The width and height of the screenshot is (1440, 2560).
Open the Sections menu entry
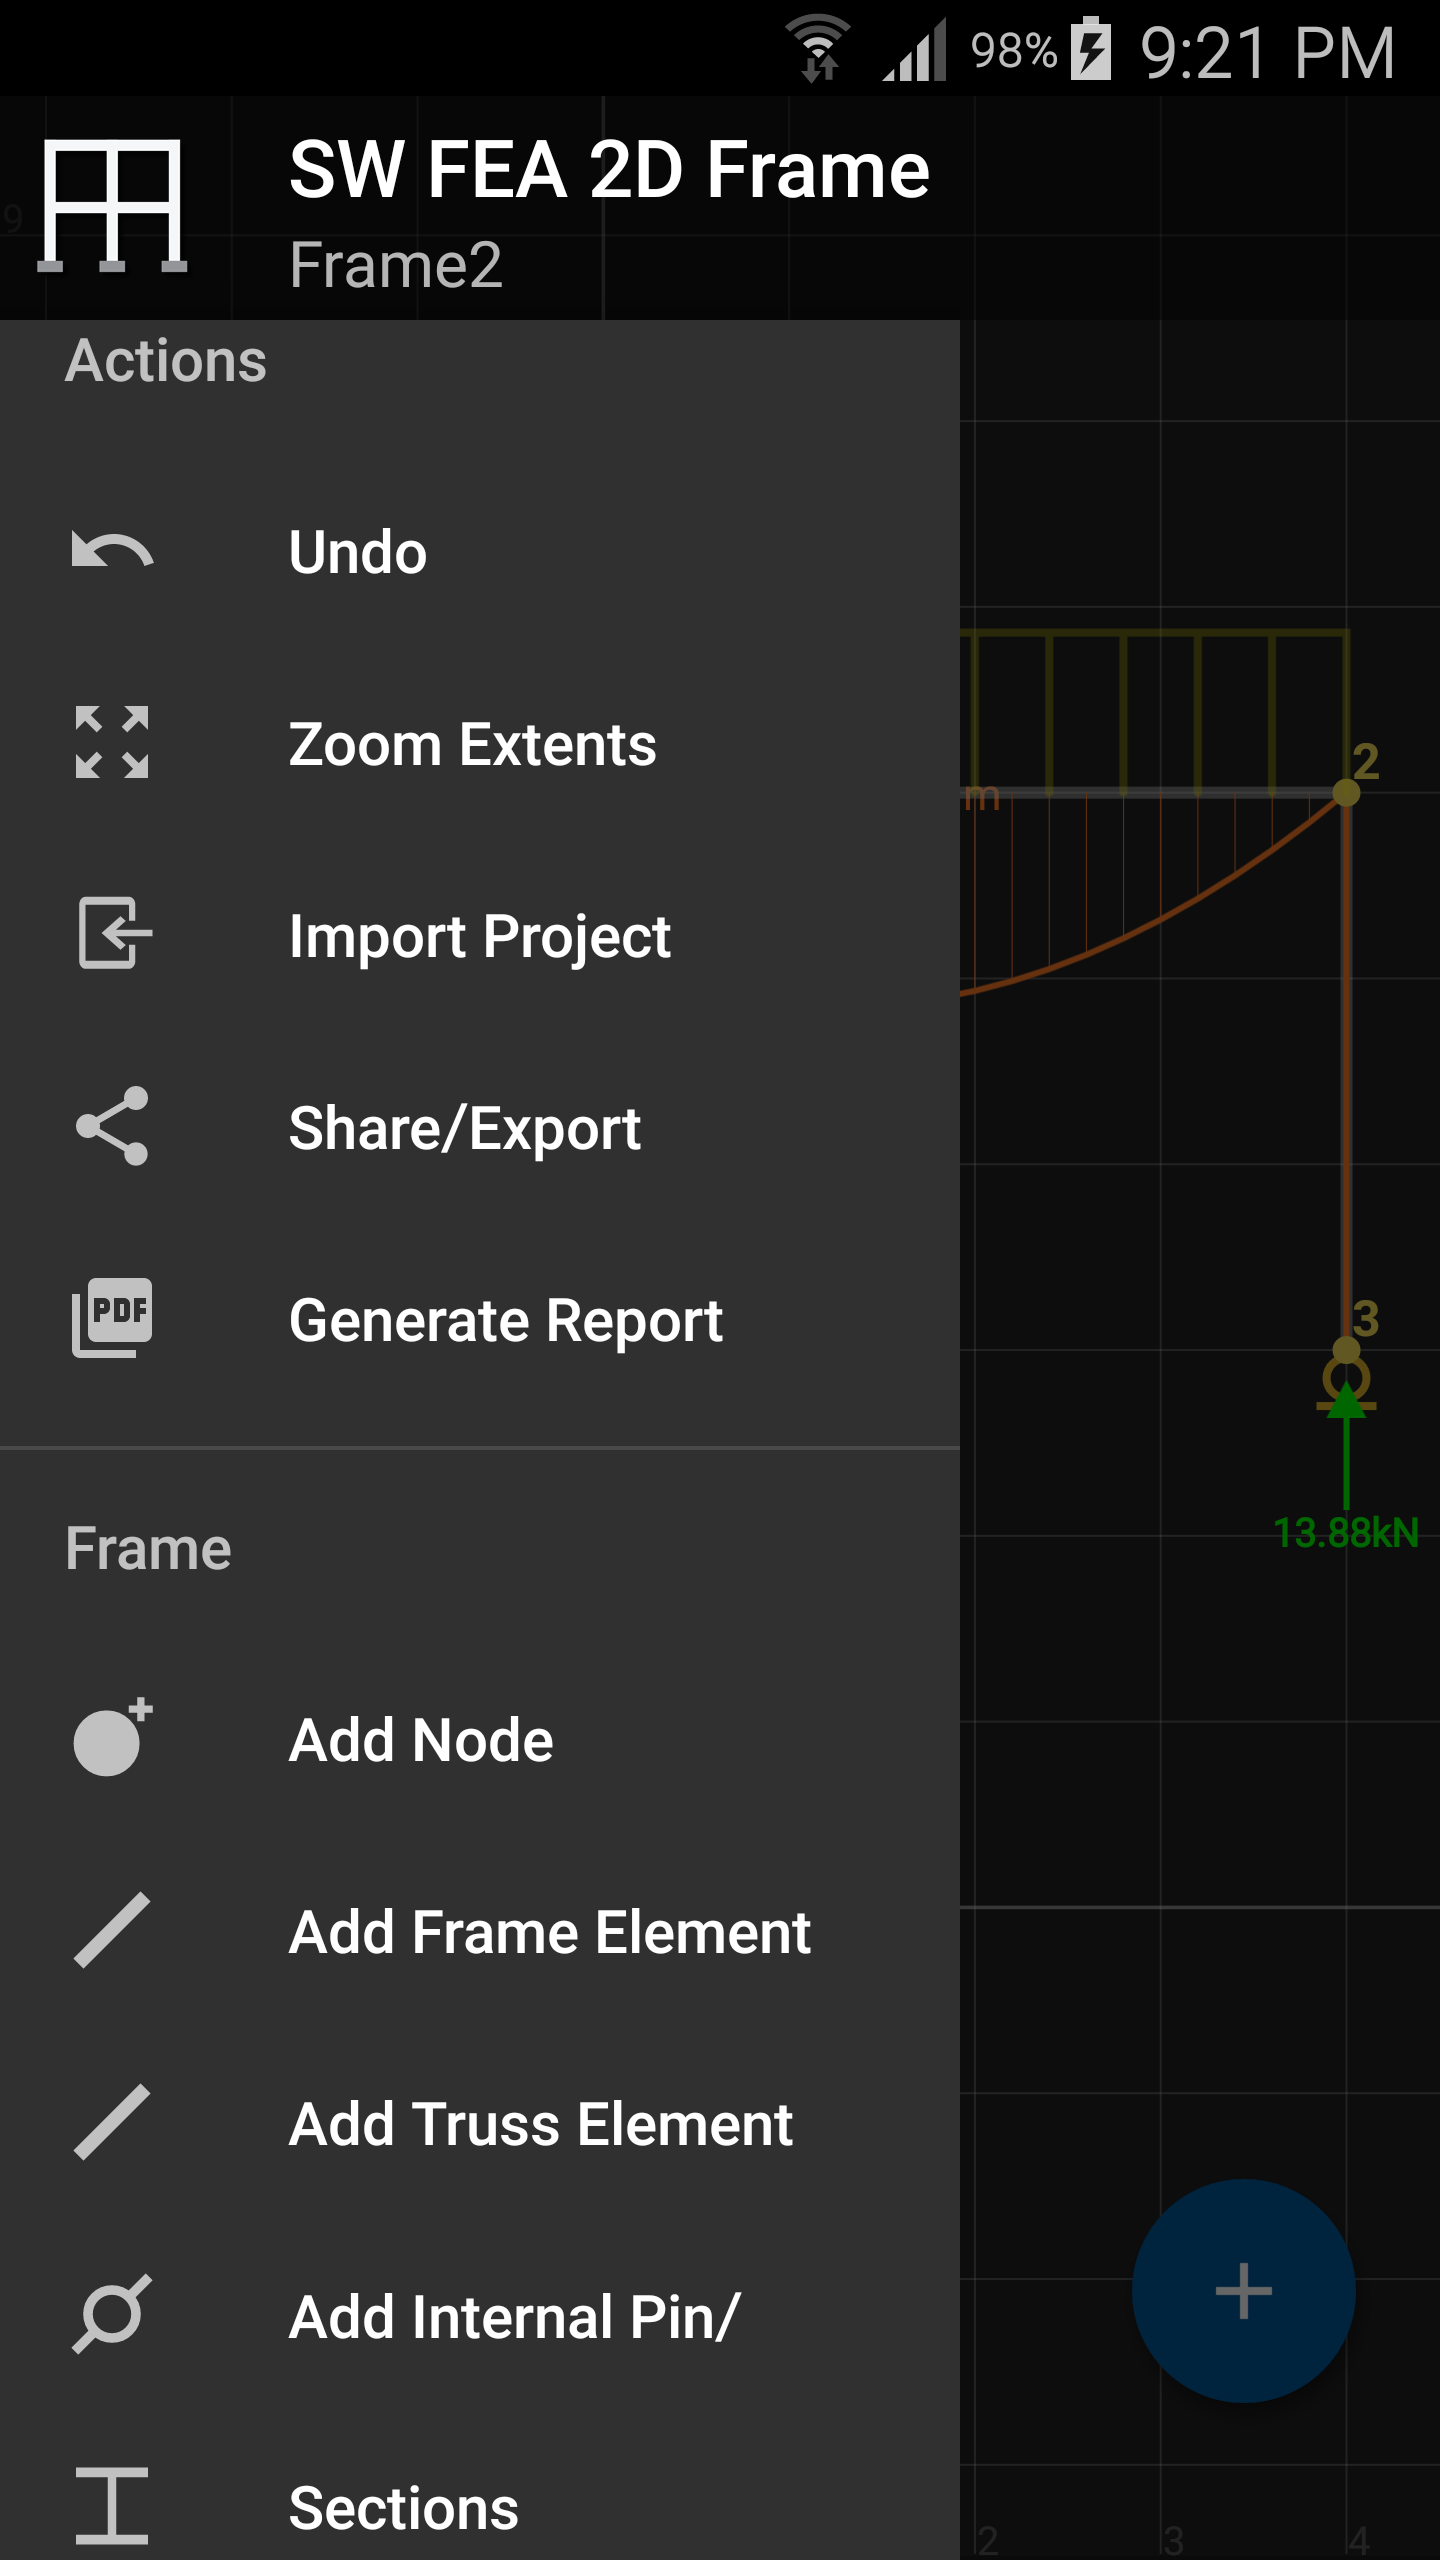tap(404, 2508)
